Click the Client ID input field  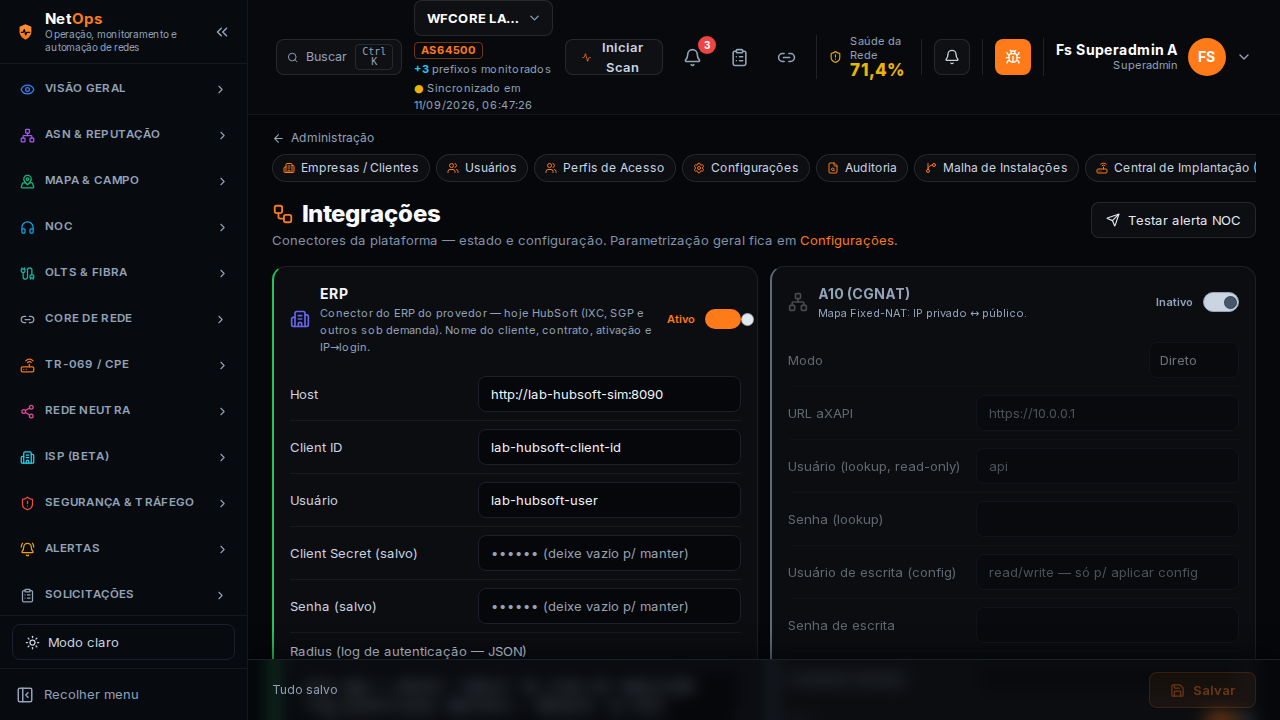pos(609,447)
